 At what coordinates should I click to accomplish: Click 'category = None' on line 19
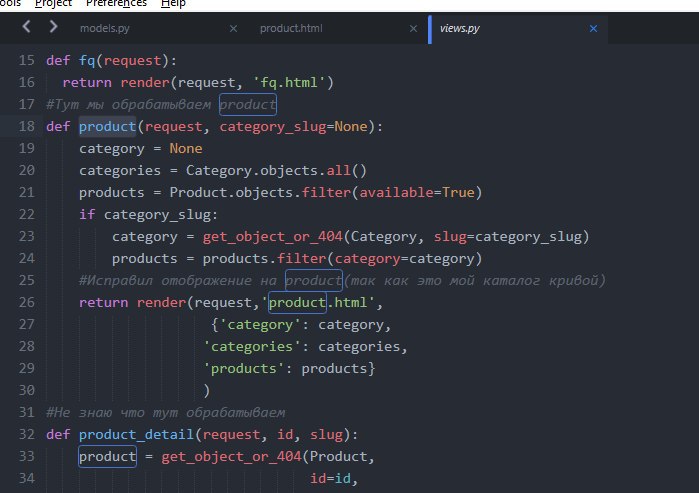tap(140, 148)
